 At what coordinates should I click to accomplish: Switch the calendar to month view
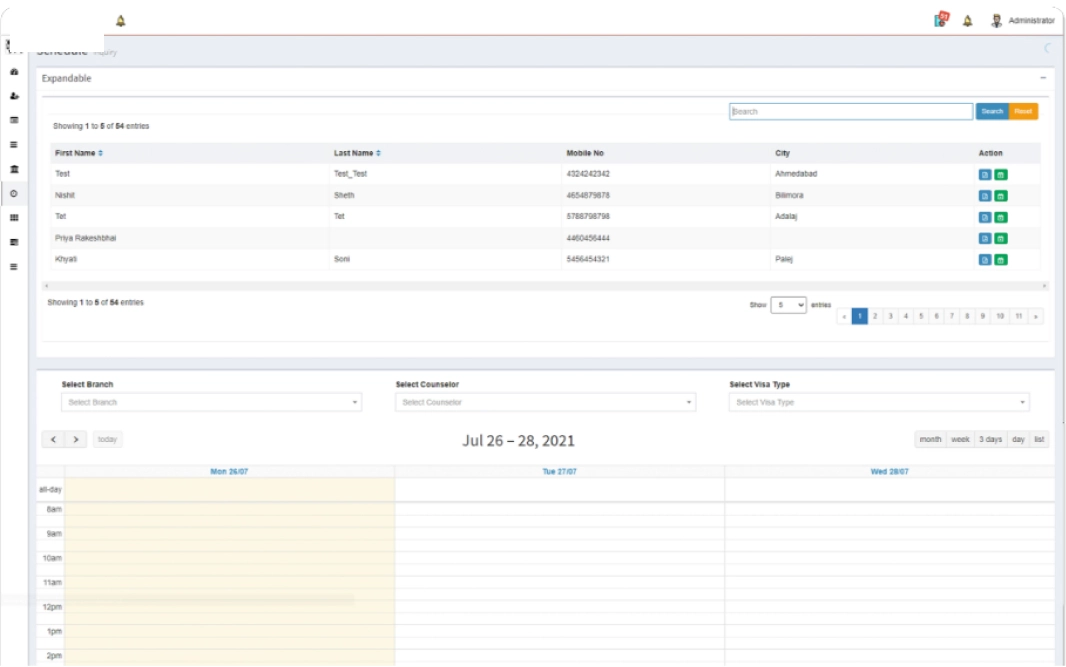[930, 440]
